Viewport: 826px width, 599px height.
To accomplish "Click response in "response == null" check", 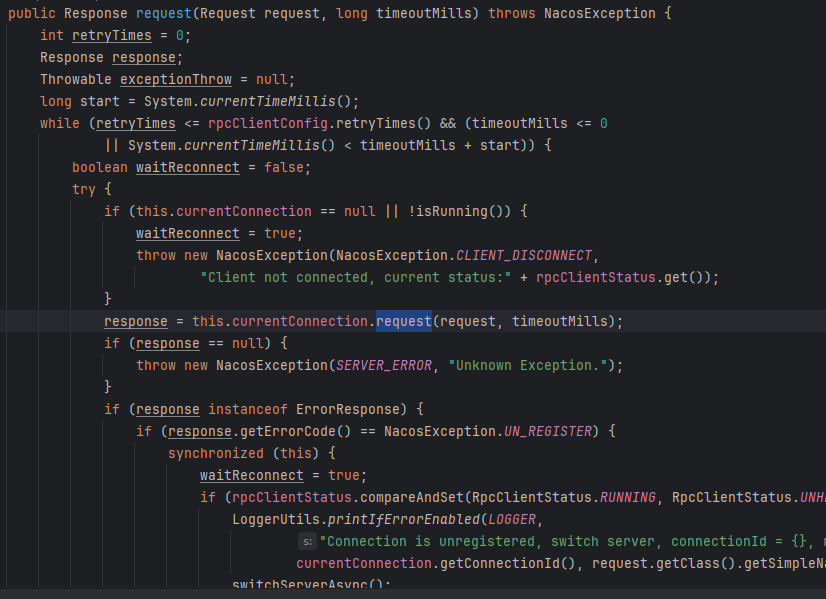I will pyautogui.click(x=168, y=343).
